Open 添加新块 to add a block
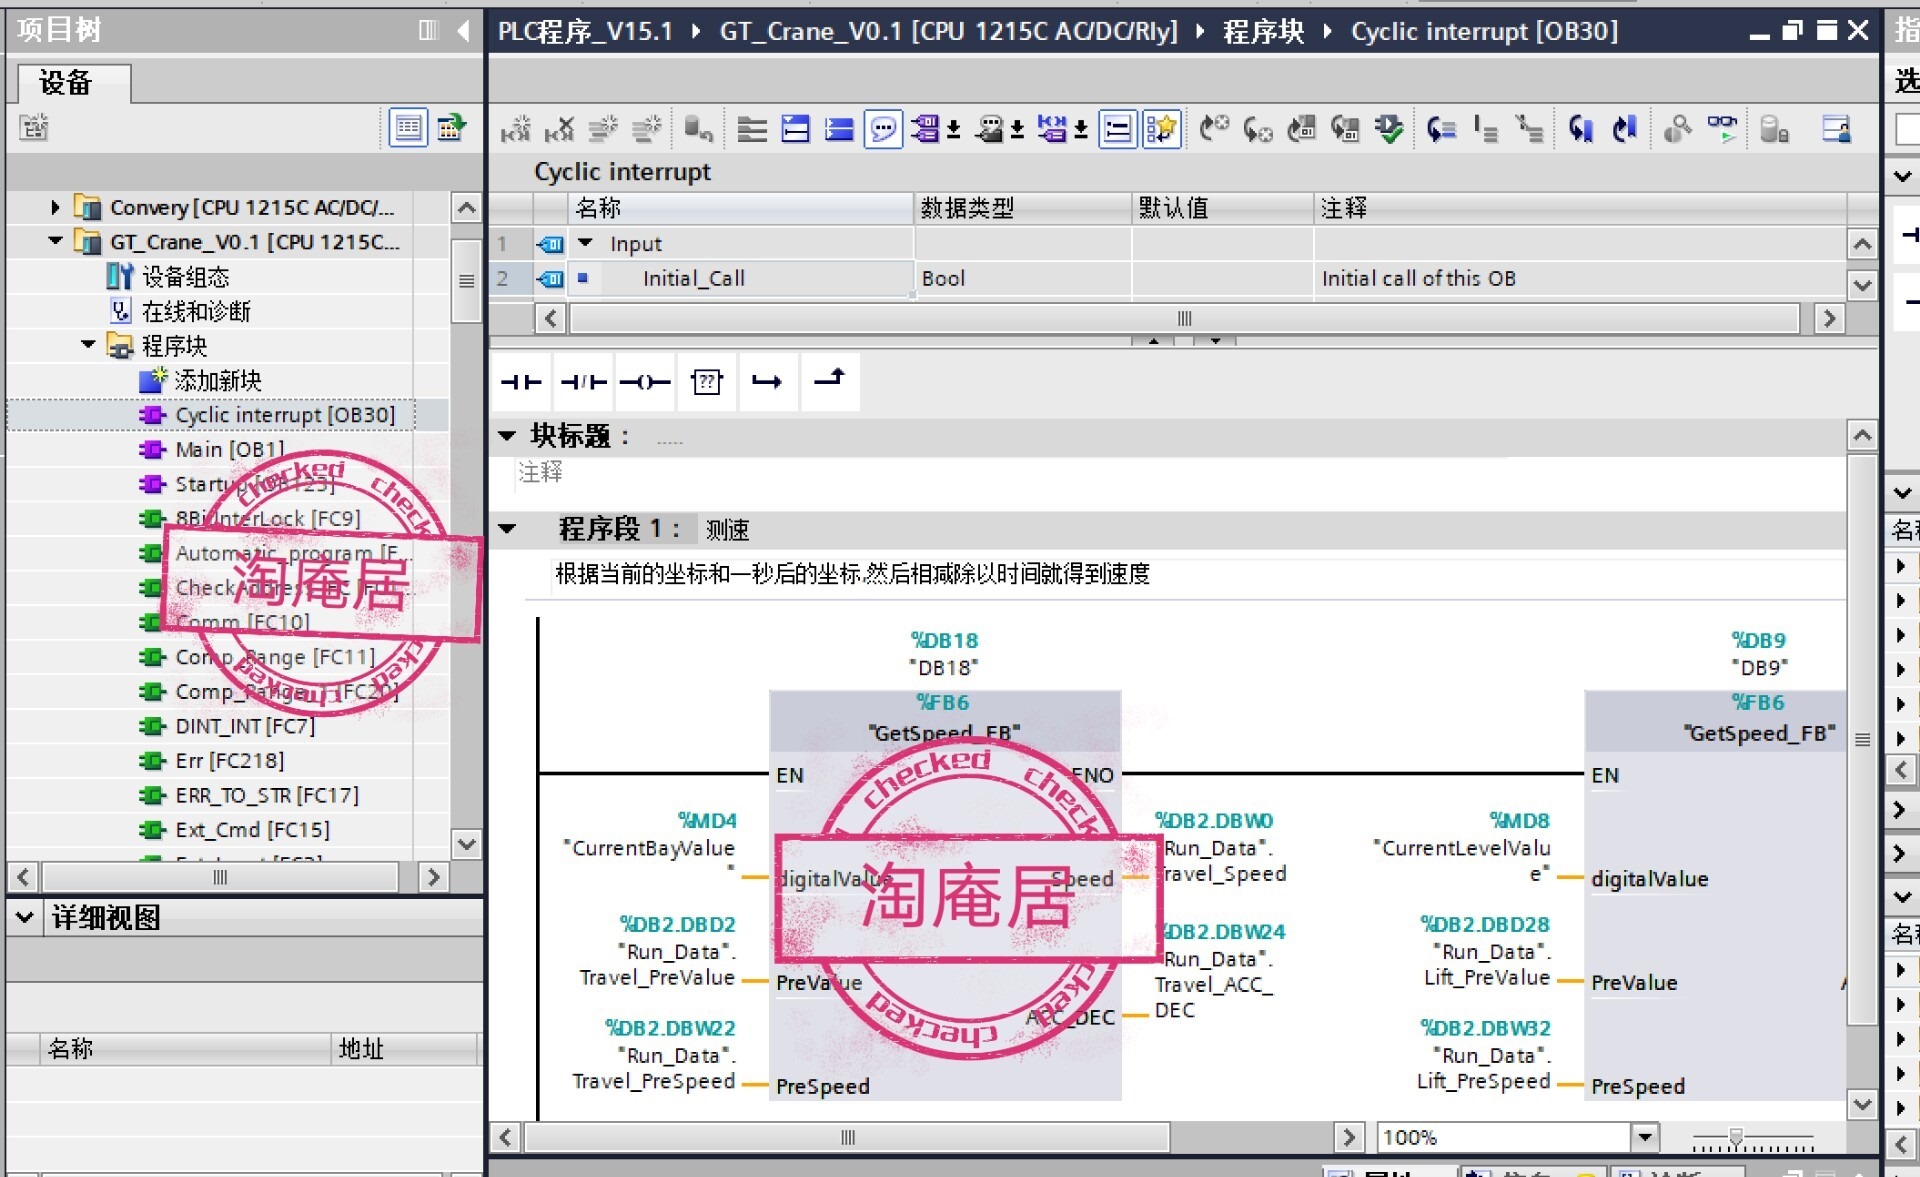Screen dimensions: 1920x1177 click(217, 380)
